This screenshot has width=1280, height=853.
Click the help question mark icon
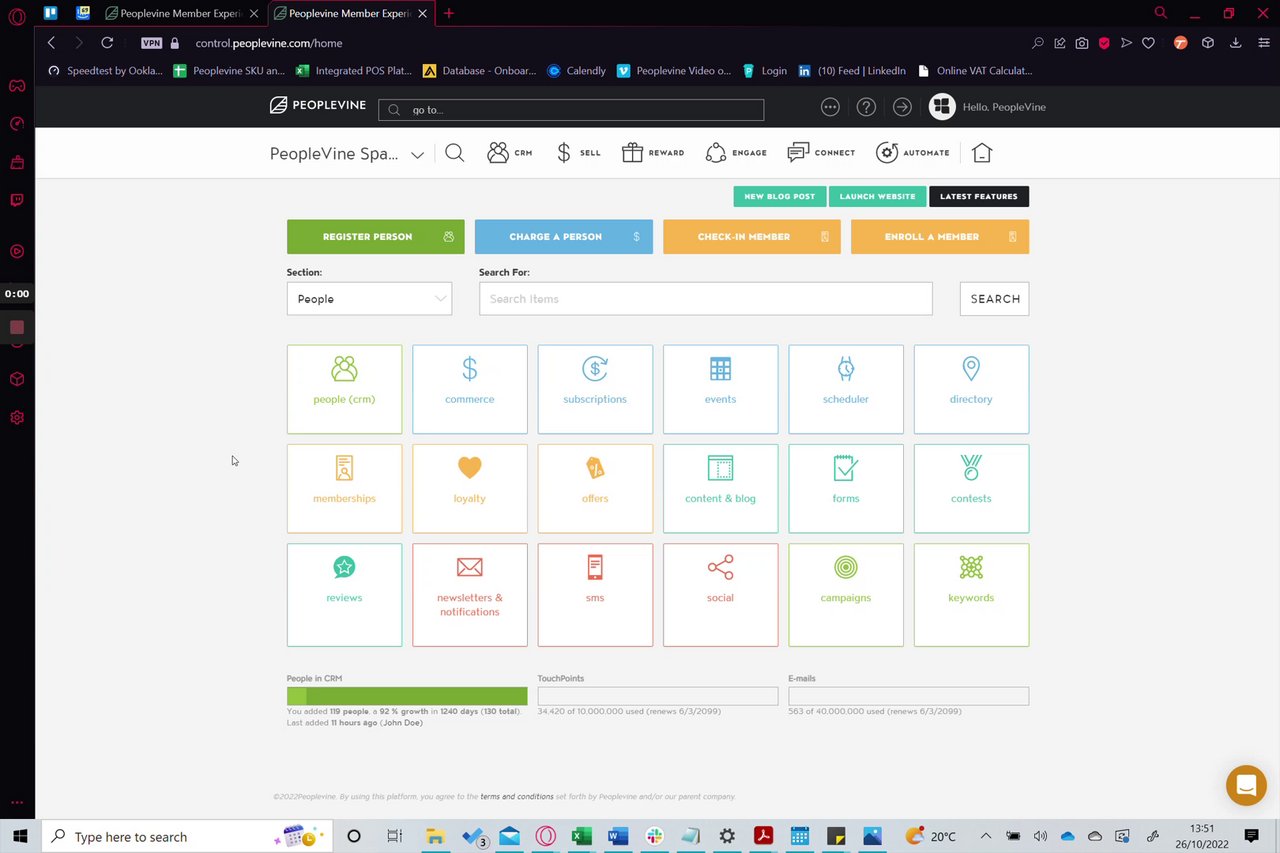[866, 107]
